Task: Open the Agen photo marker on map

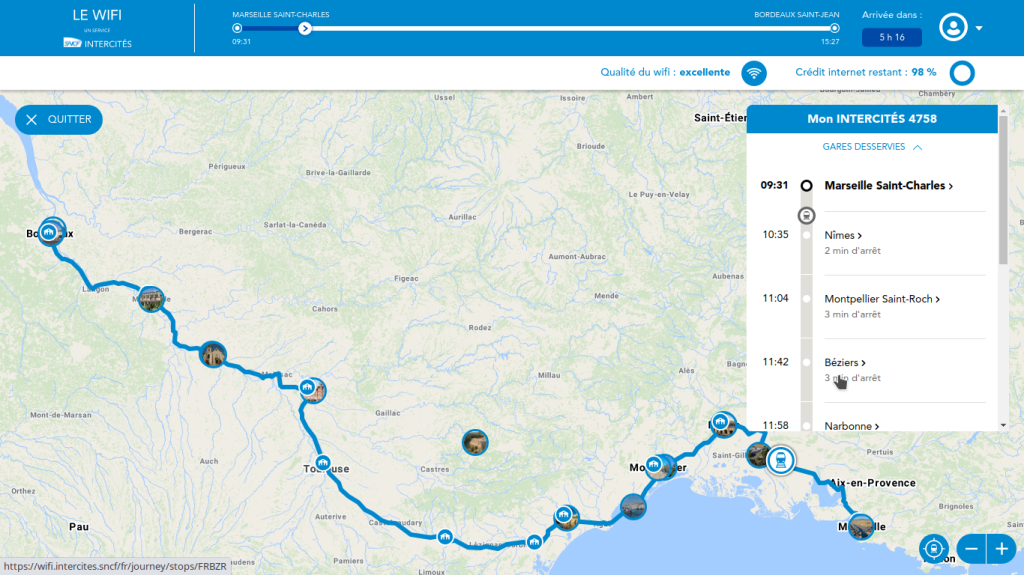Action: tap(213, 355)
